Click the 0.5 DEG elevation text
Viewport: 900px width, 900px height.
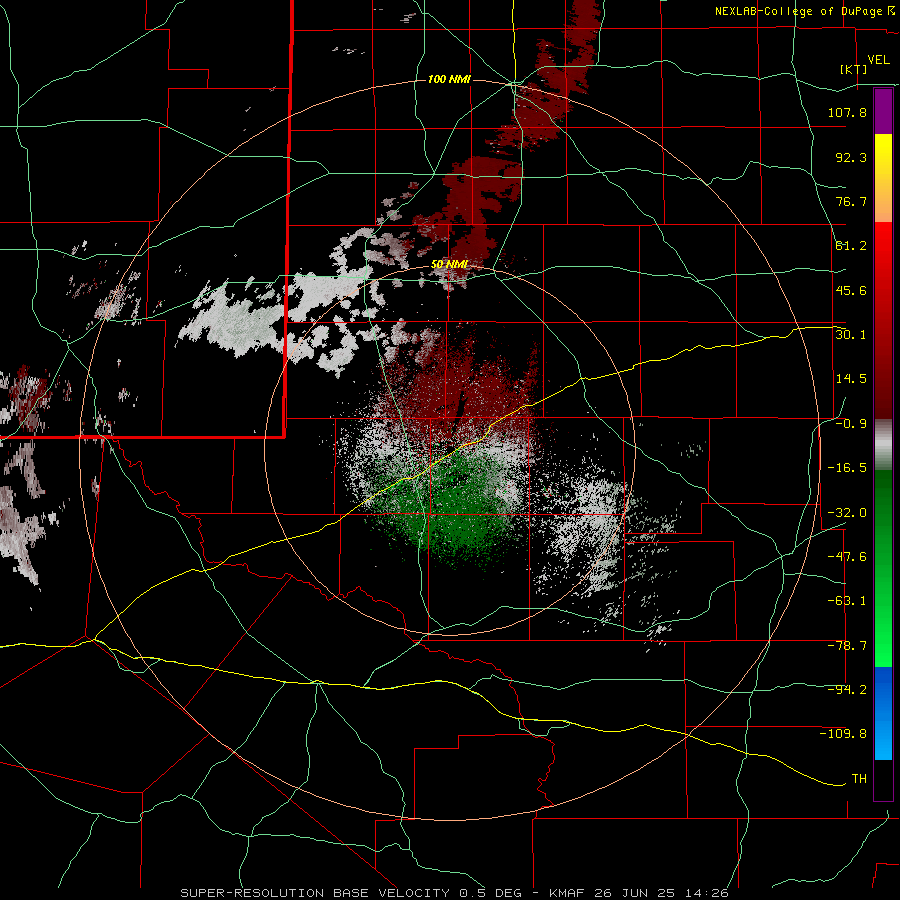coord(491,893)
